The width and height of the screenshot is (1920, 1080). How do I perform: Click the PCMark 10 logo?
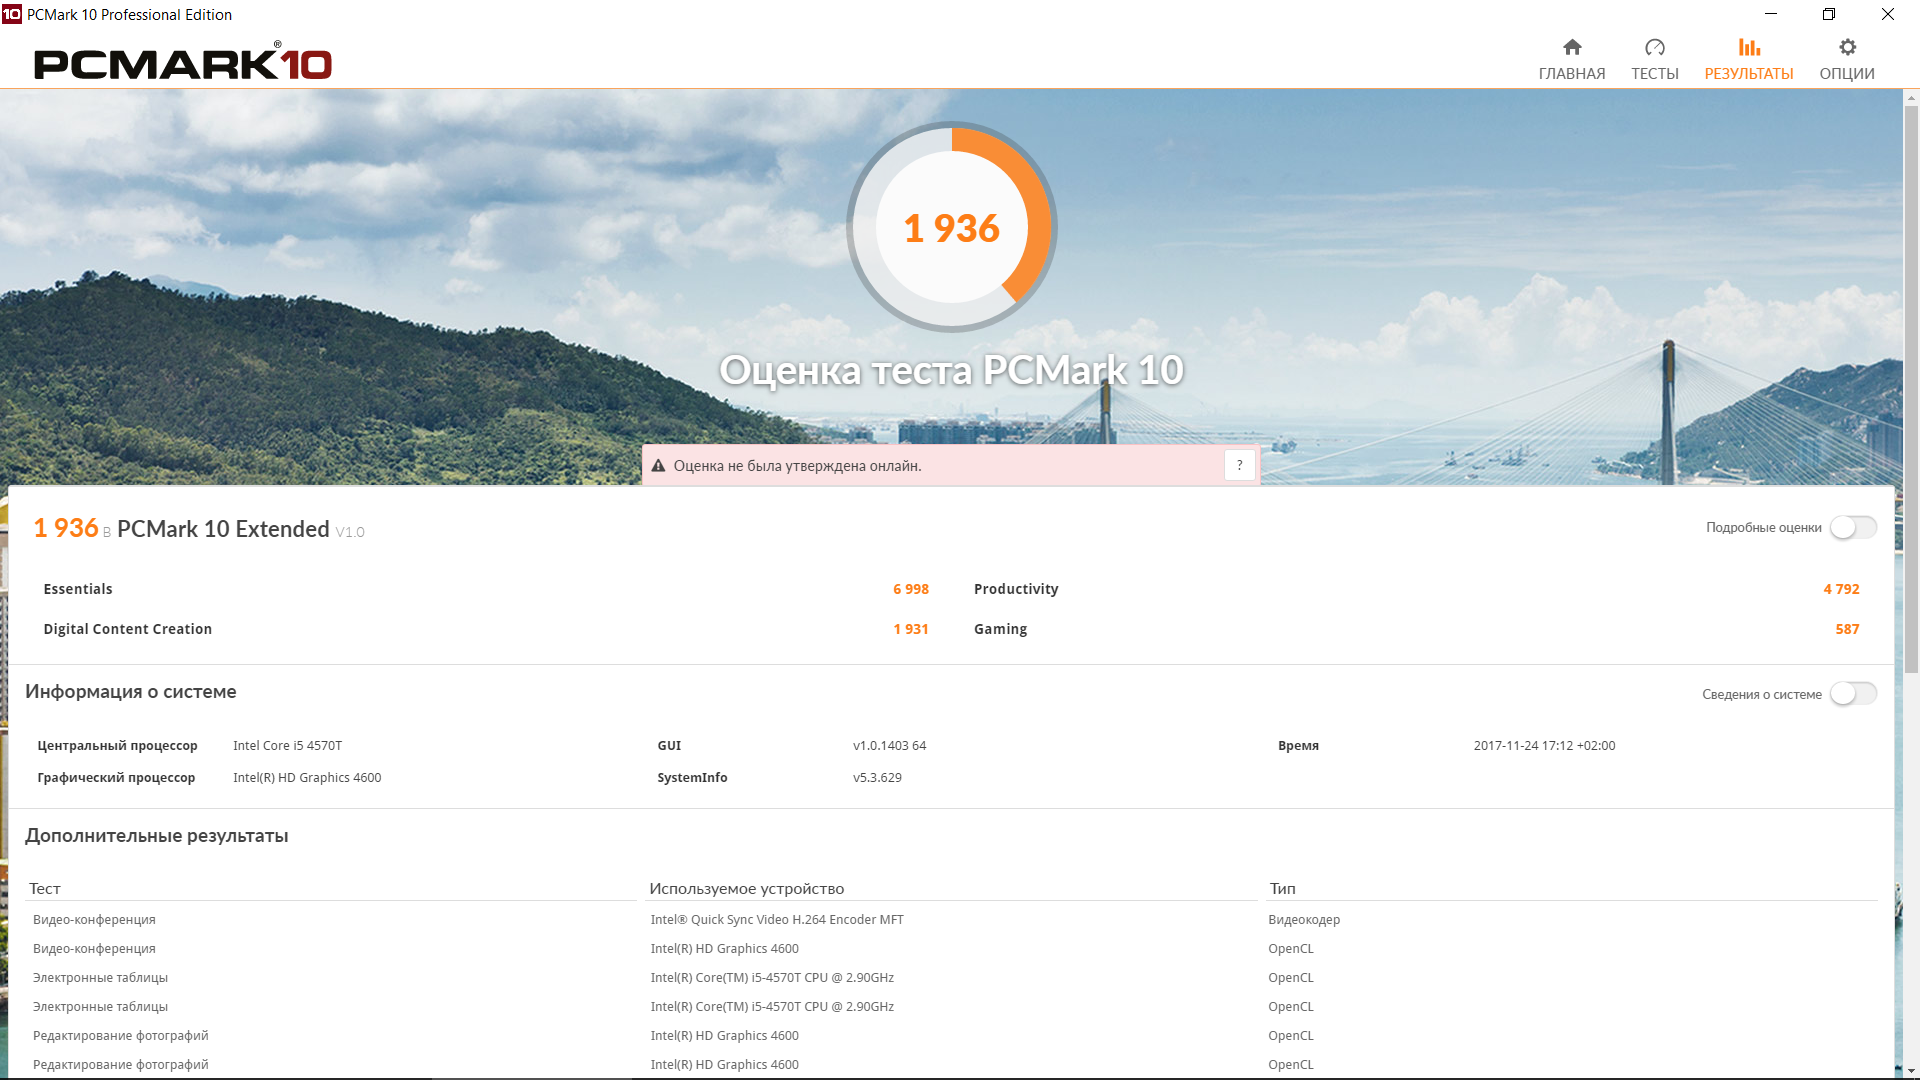point(183,63)
